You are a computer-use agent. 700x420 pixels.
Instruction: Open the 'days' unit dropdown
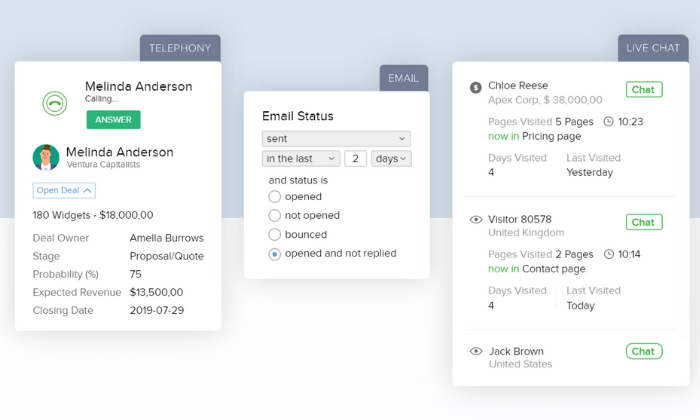pyautogui.click(x=391, y=158)
